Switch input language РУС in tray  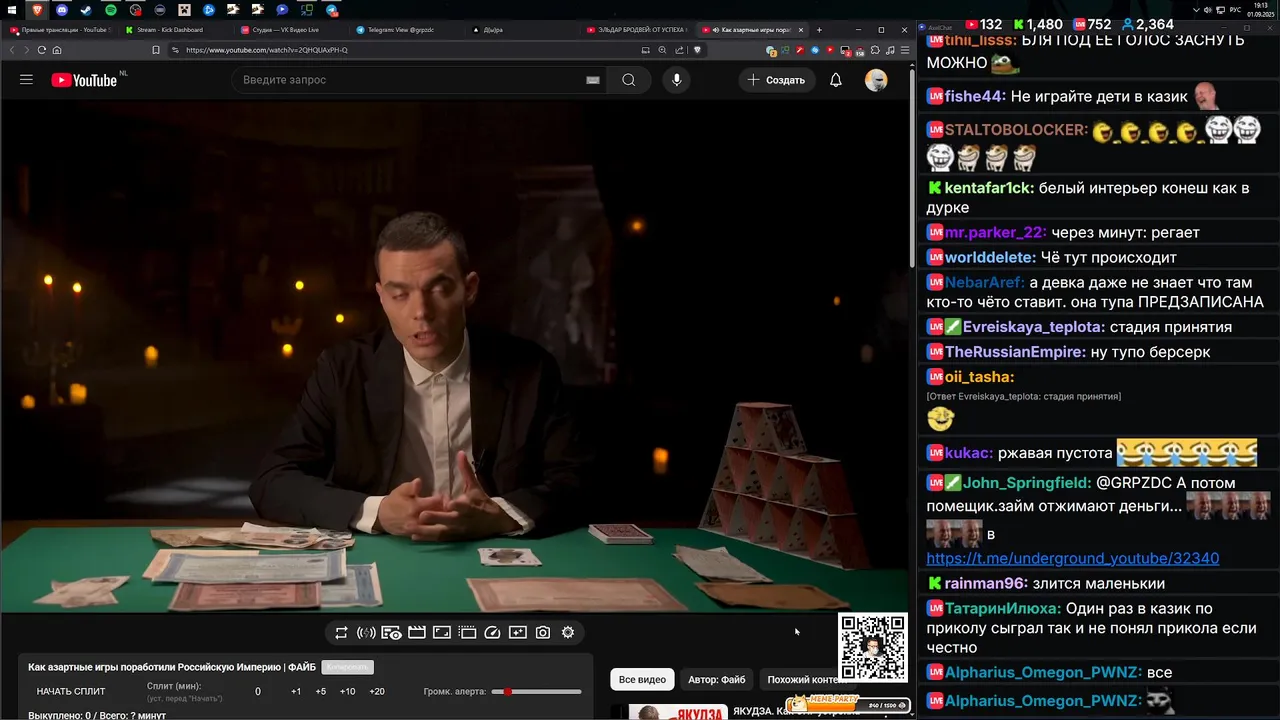pyautogui.click(x=1235, y=10)
